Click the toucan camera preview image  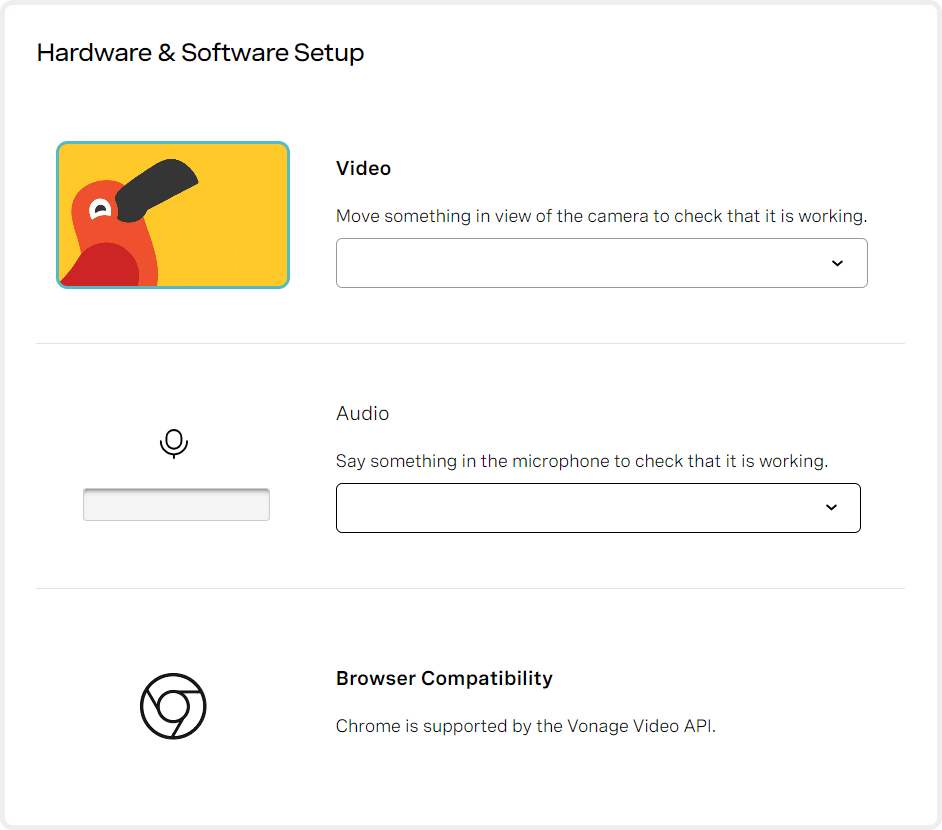(173, 214)
